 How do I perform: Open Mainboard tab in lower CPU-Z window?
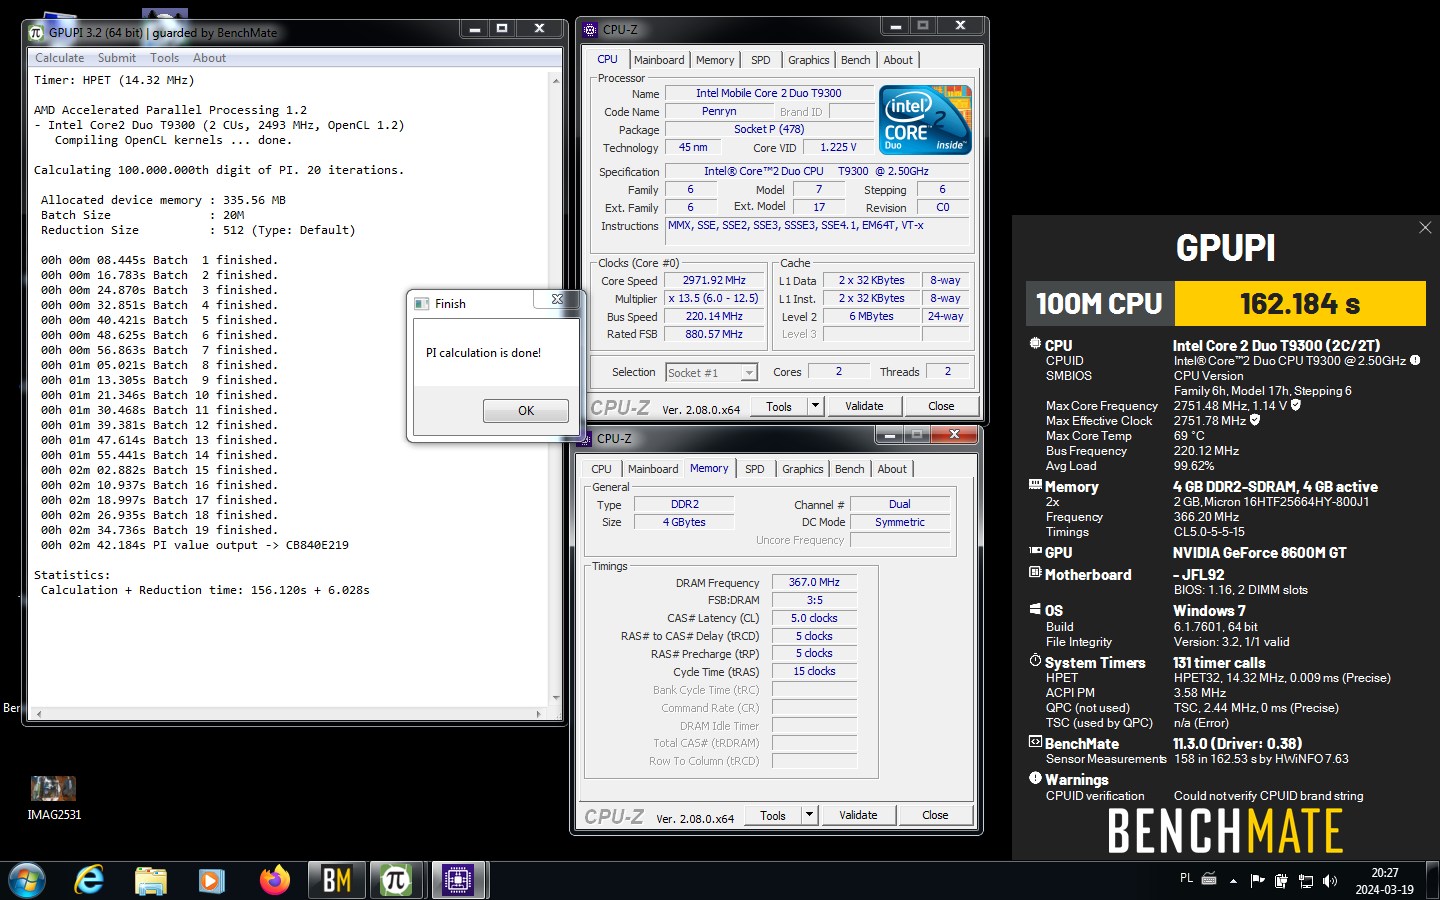tap(653, 469)
